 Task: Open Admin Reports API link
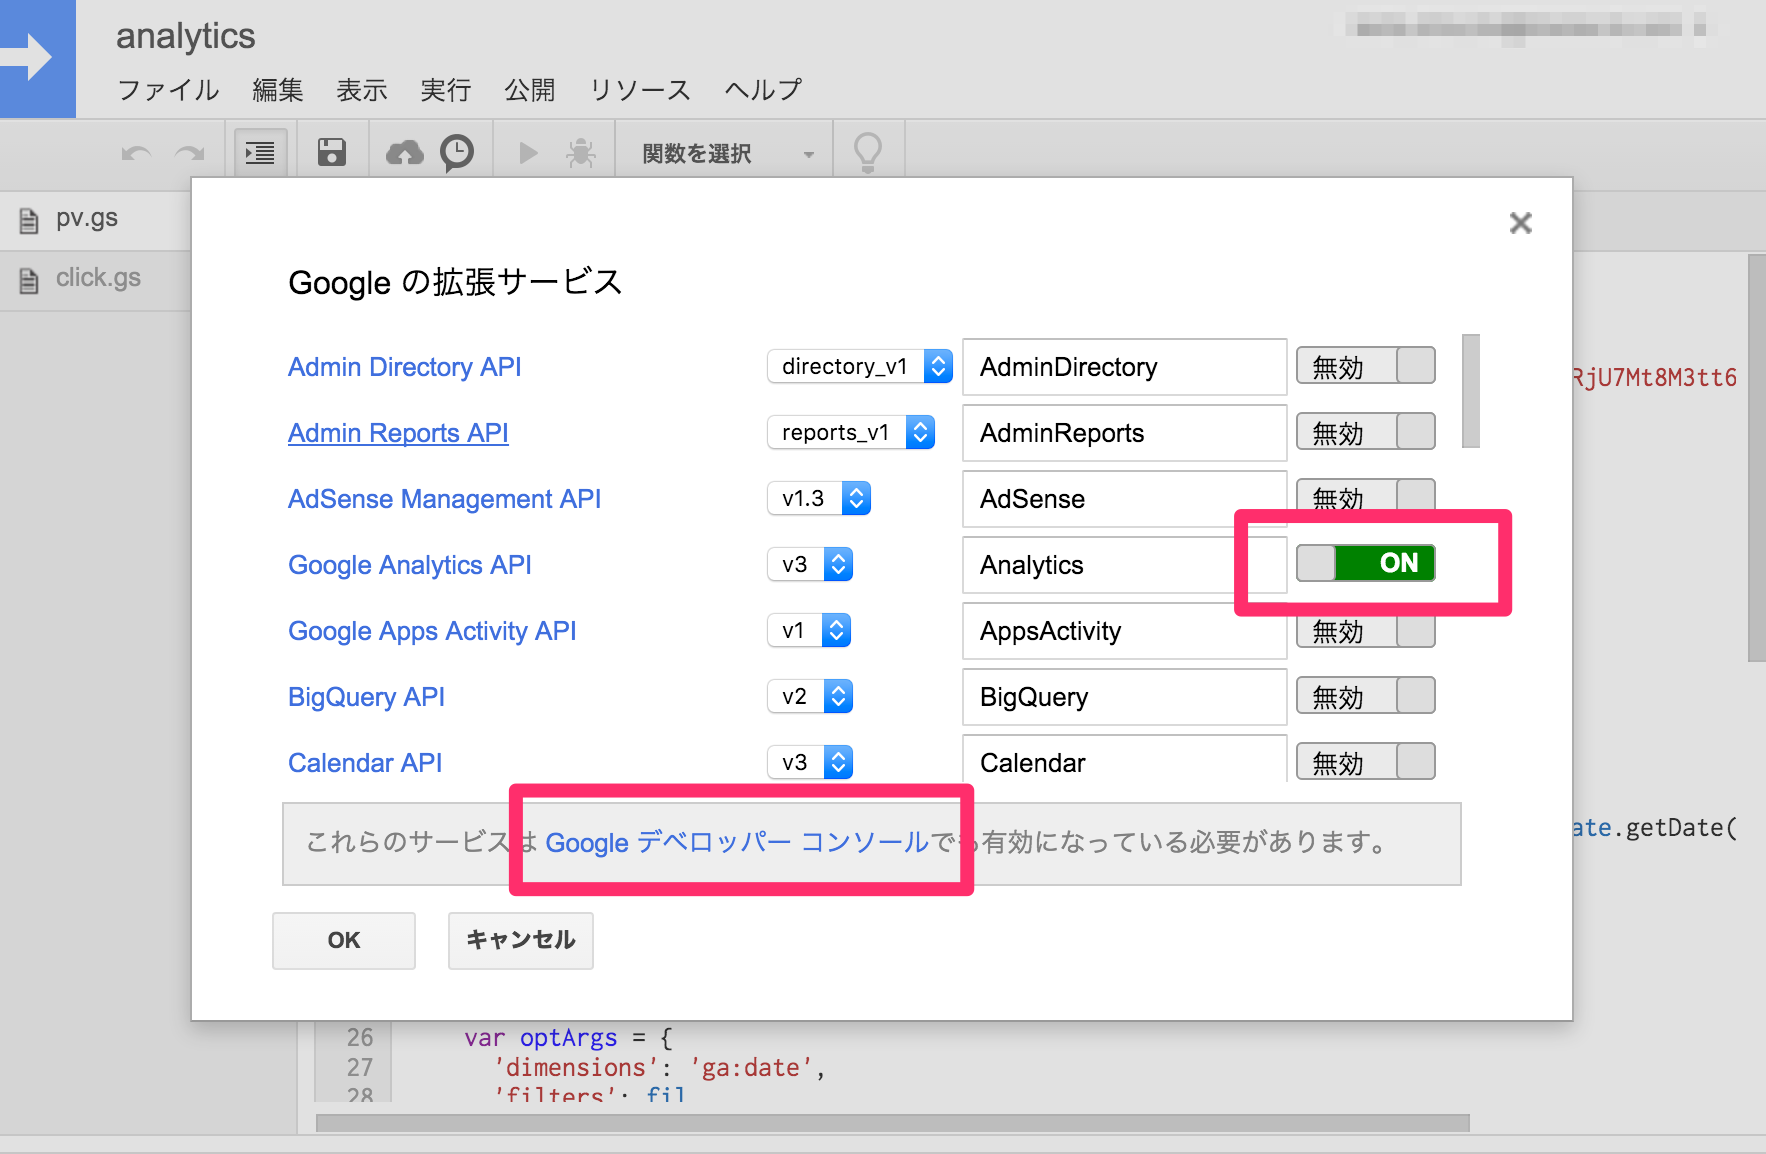(398, 433)
